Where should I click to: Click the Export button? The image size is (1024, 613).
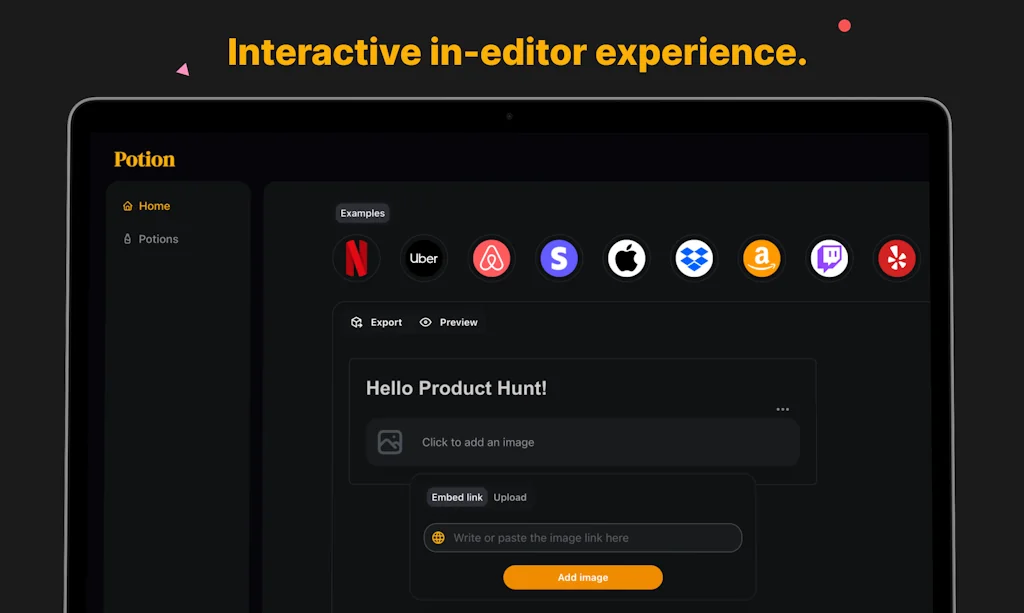pyautogui.click(x=377, y=322)
